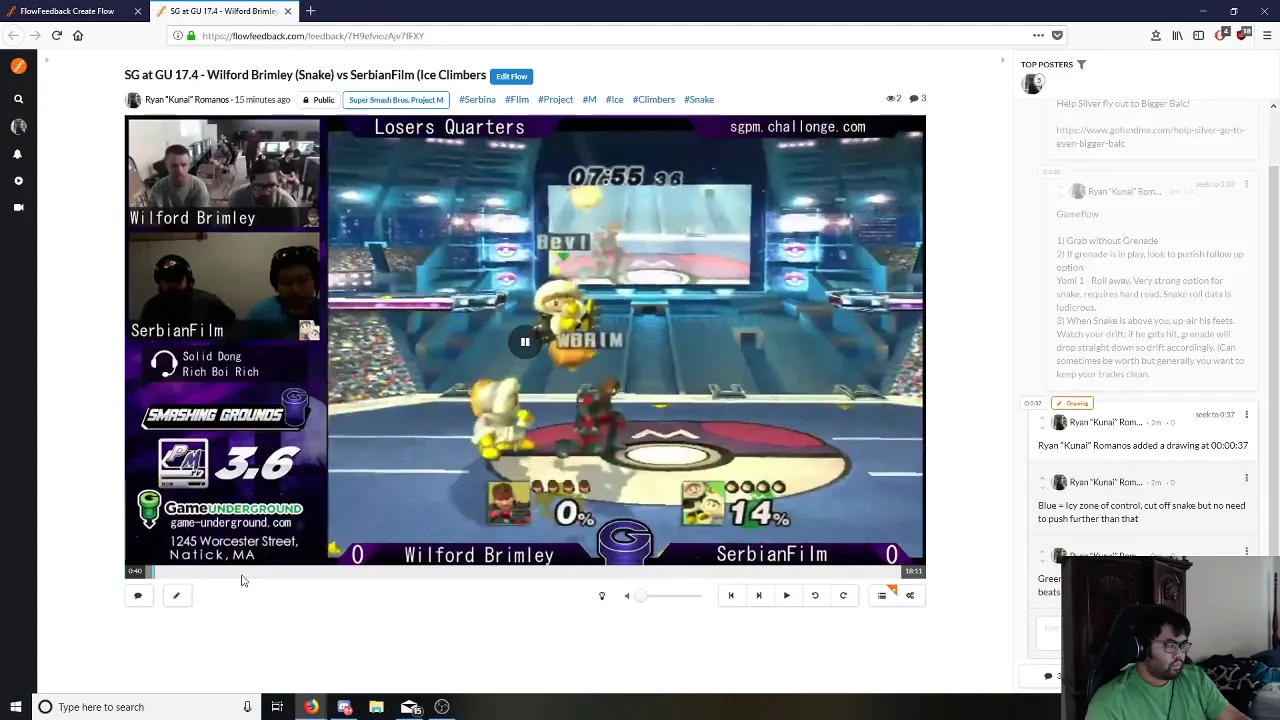Image resolution: width=1280 pixels, height=720 pixels.
Task: Click the comment bubble button below the video
Action: click(x=138, y=596)
